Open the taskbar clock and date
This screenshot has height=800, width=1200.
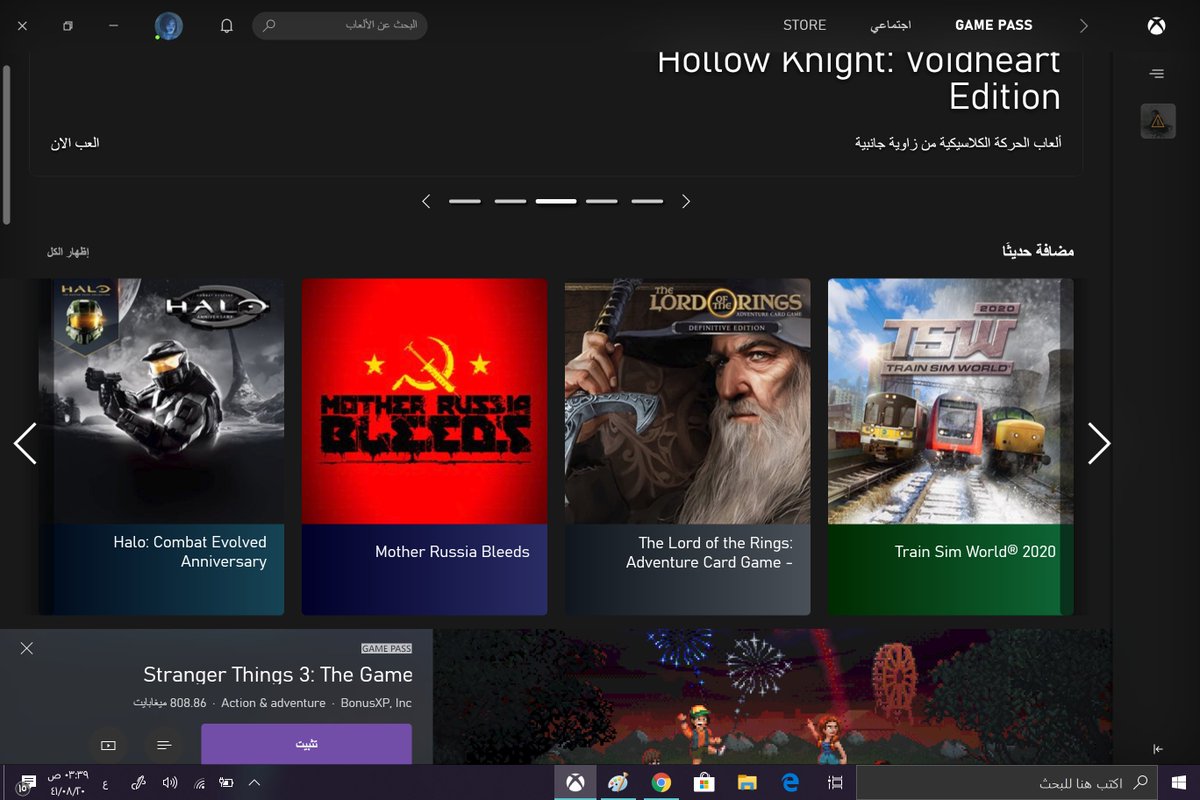(x=67, y=783)
